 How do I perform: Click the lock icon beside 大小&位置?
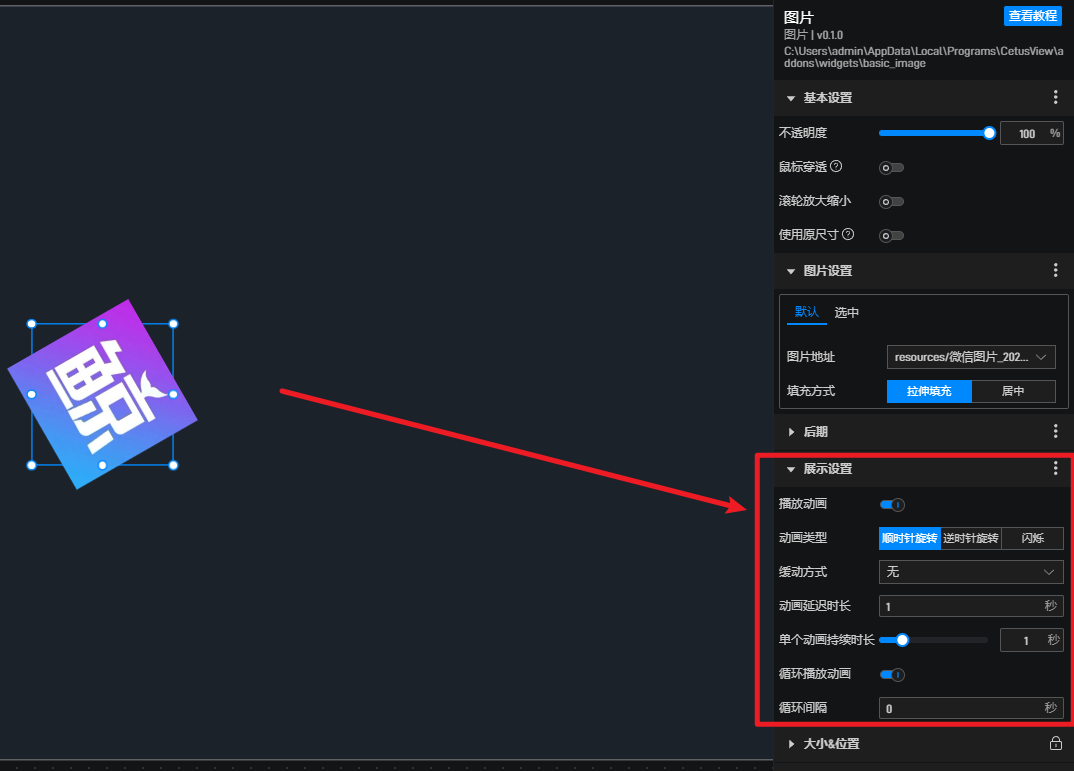pyautogui.click(x=1055, y=744)
